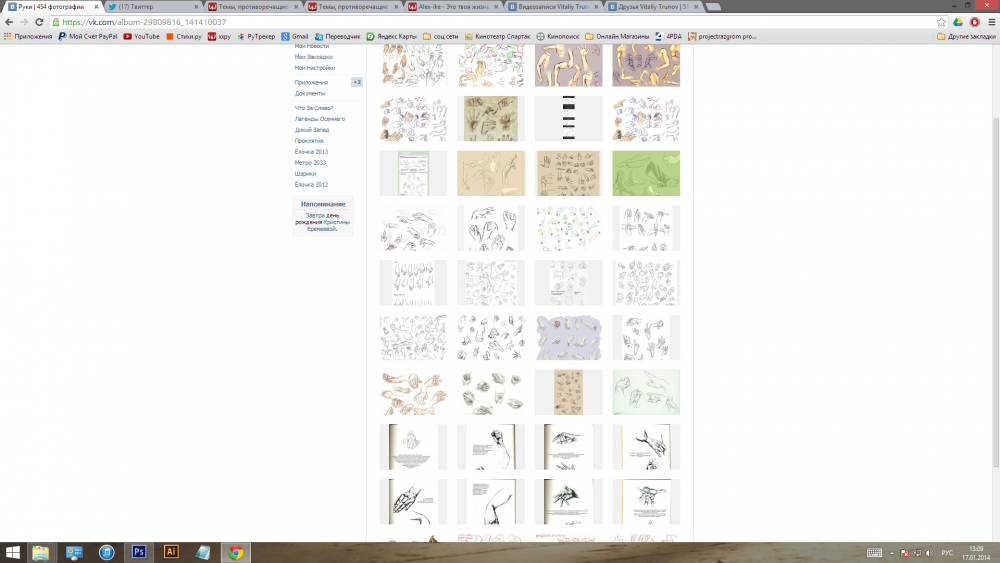The image size is (1000, 563).
Task: Open the 4PDA bookmark
Action: [668, 36]
